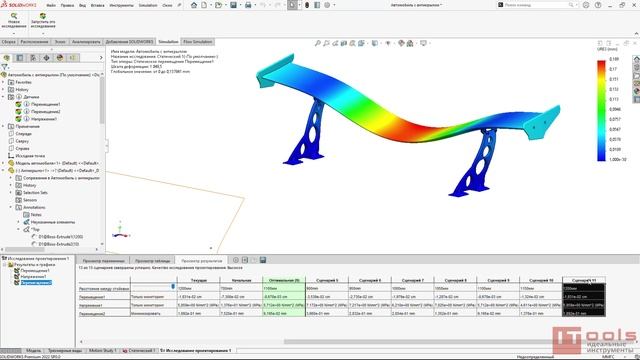Switch to the Модель bottom tab
Image resolution: width=640 pixels, height=360 pixels.
33,350
